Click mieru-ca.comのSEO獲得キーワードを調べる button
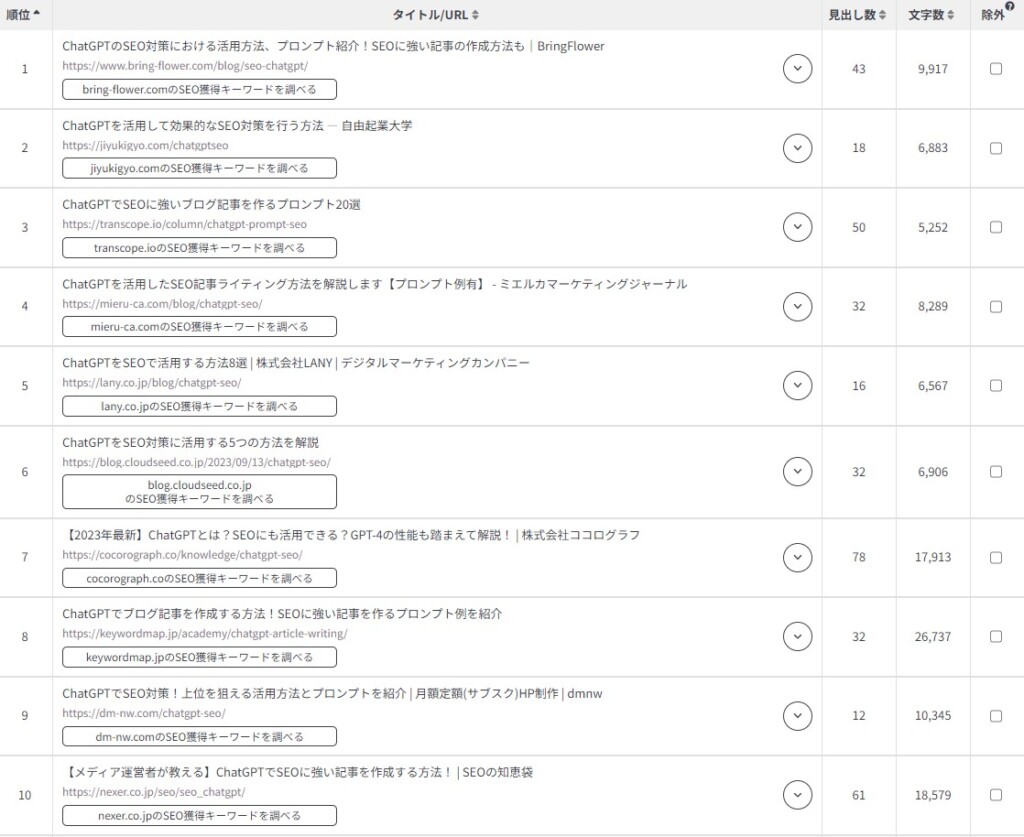 [x=199, y=326]
